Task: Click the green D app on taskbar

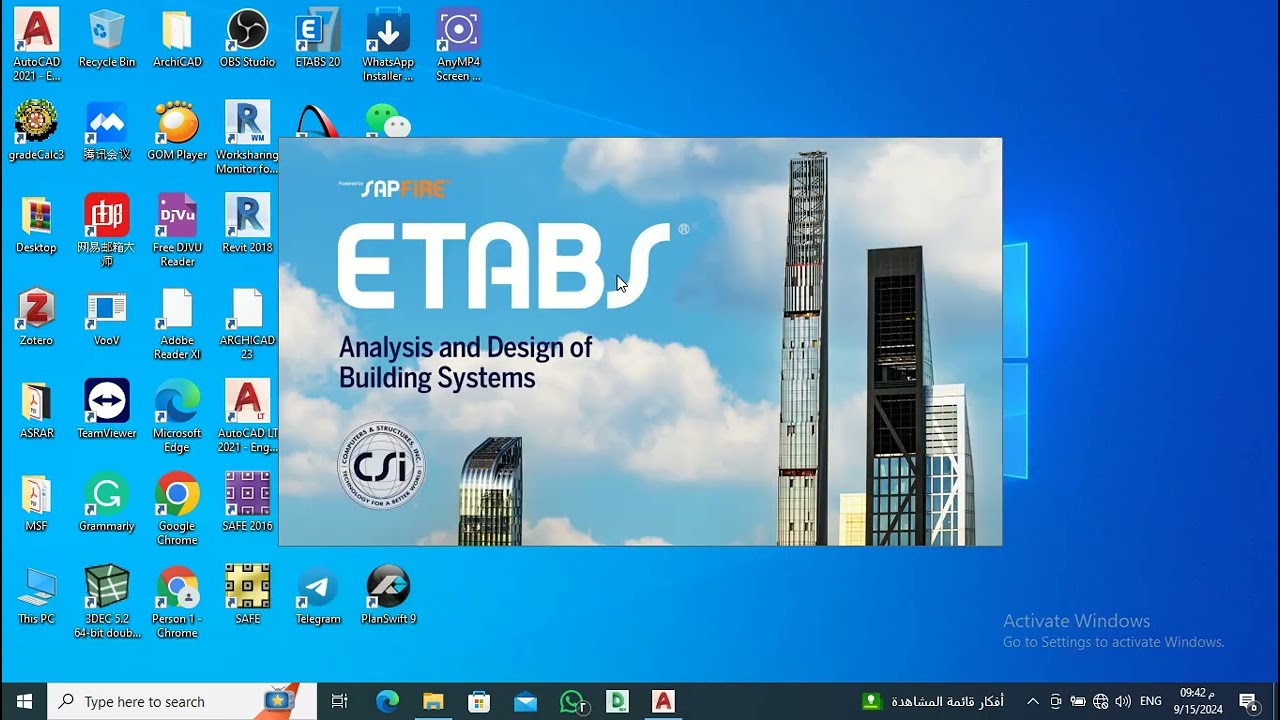Action: click(618, 702)
